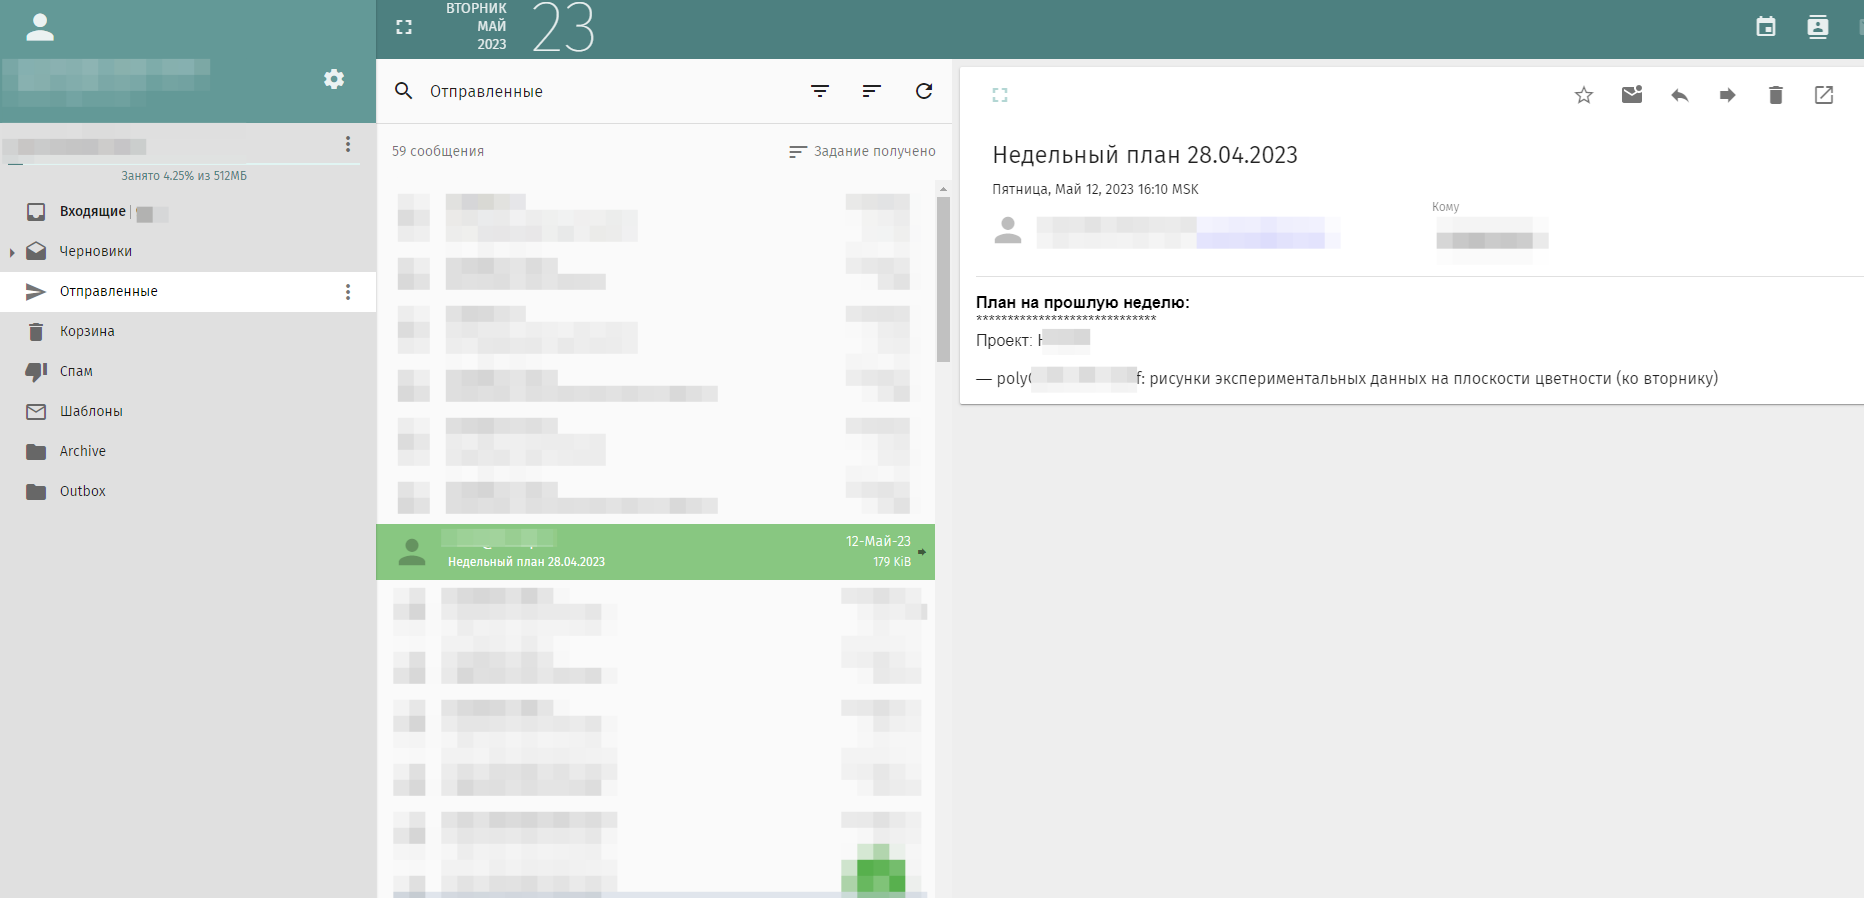Forward the open message
This screenshot has width=1864, height=898.
[x=1727, y=95]
